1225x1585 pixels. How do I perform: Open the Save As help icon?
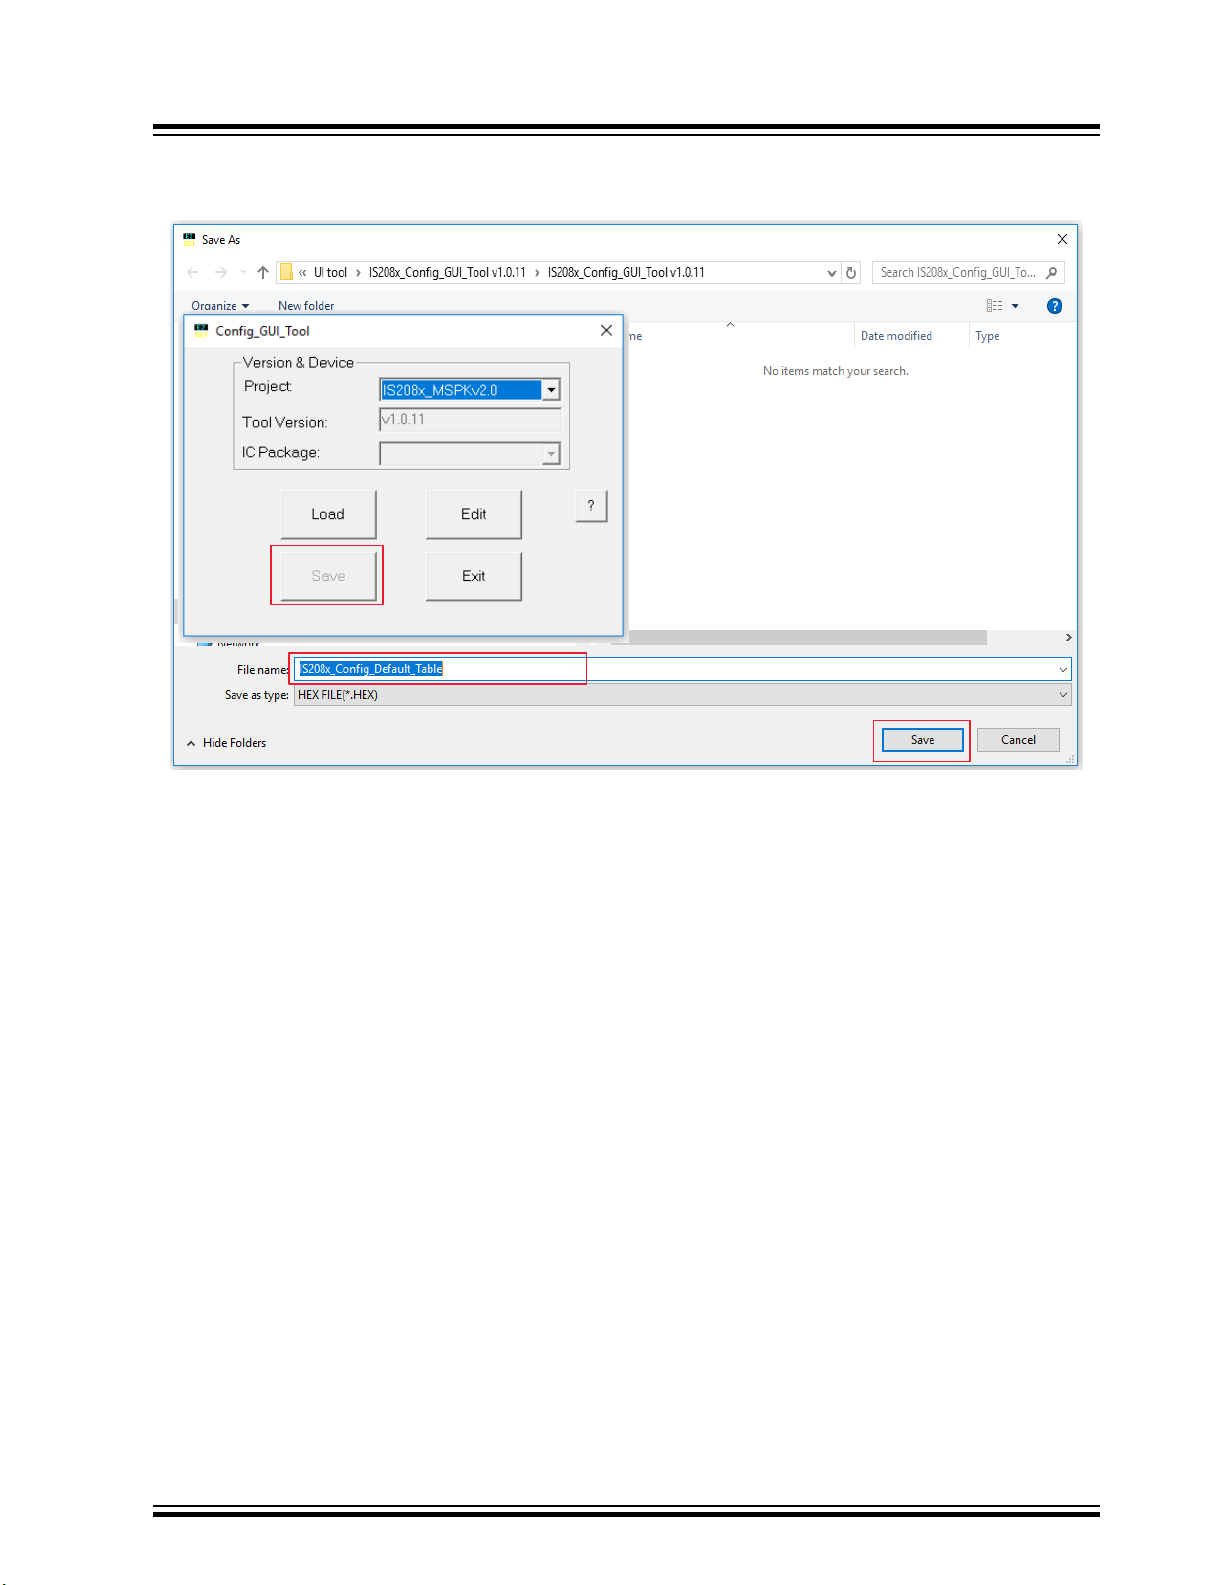(x=1054, y=306)
